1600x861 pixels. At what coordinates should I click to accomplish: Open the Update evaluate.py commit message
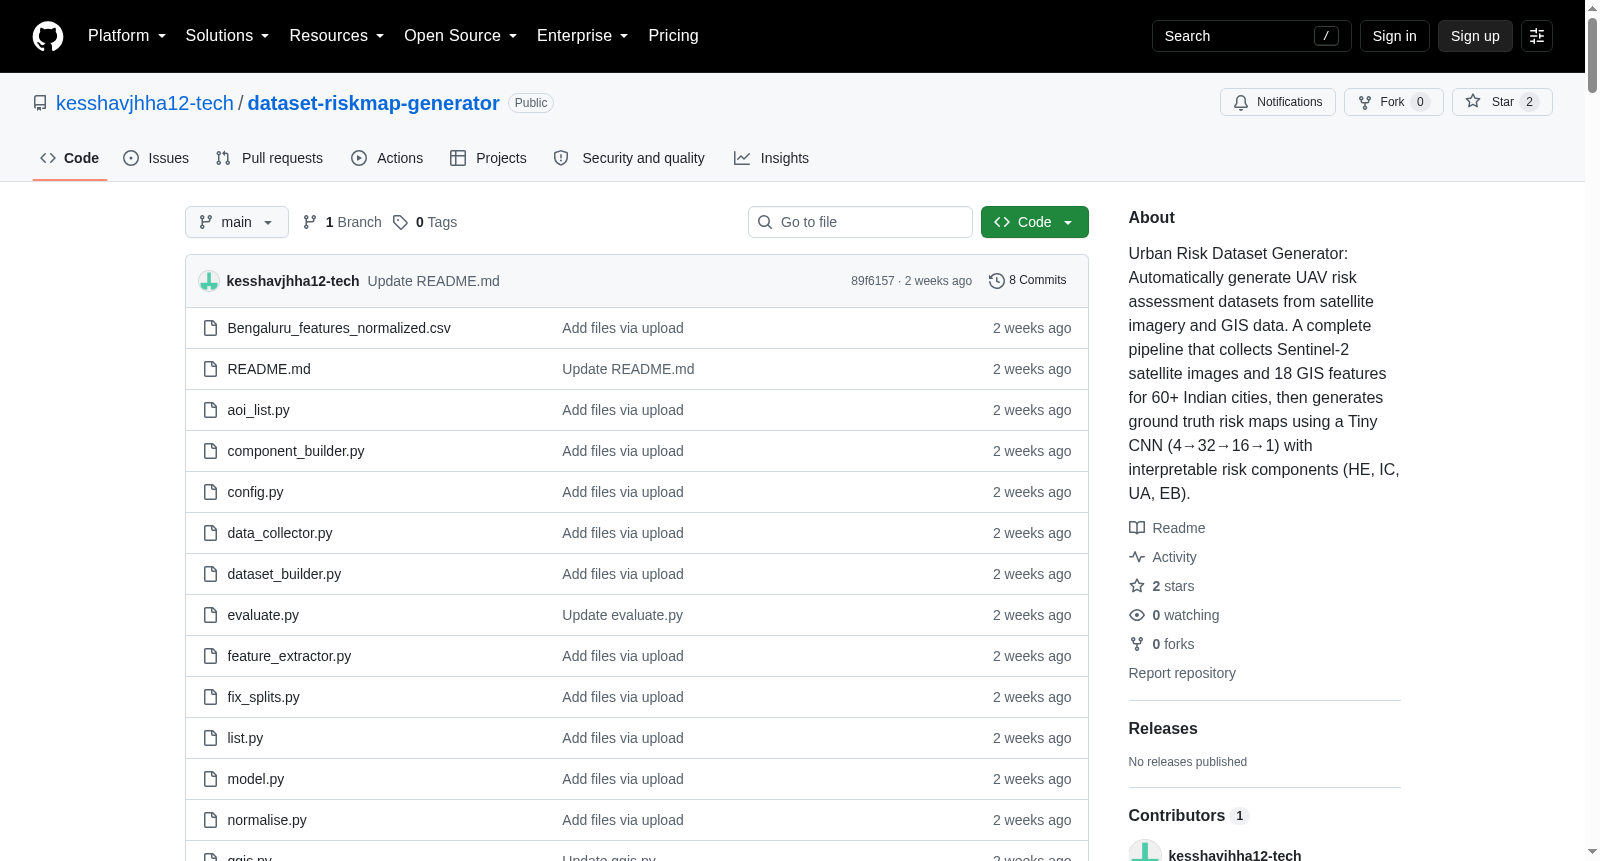(622, 615)
